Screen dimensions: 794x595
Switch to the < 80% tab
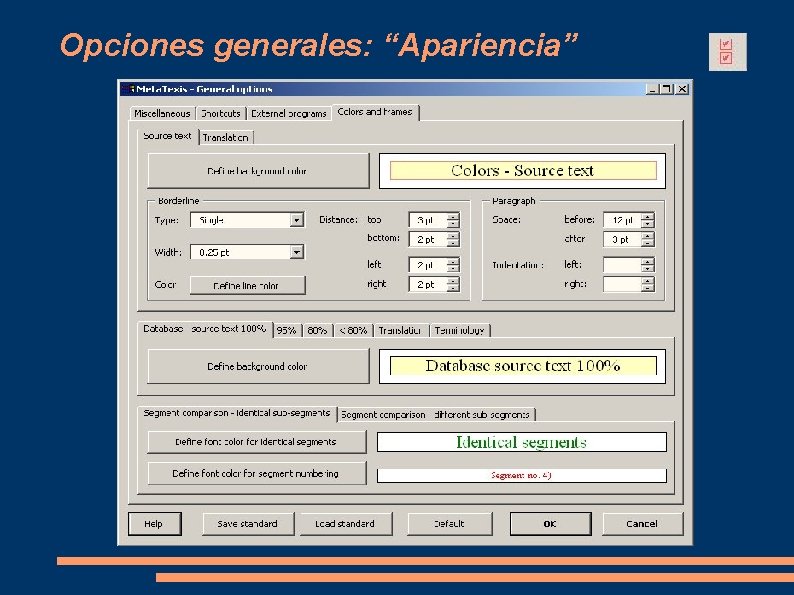353,331
